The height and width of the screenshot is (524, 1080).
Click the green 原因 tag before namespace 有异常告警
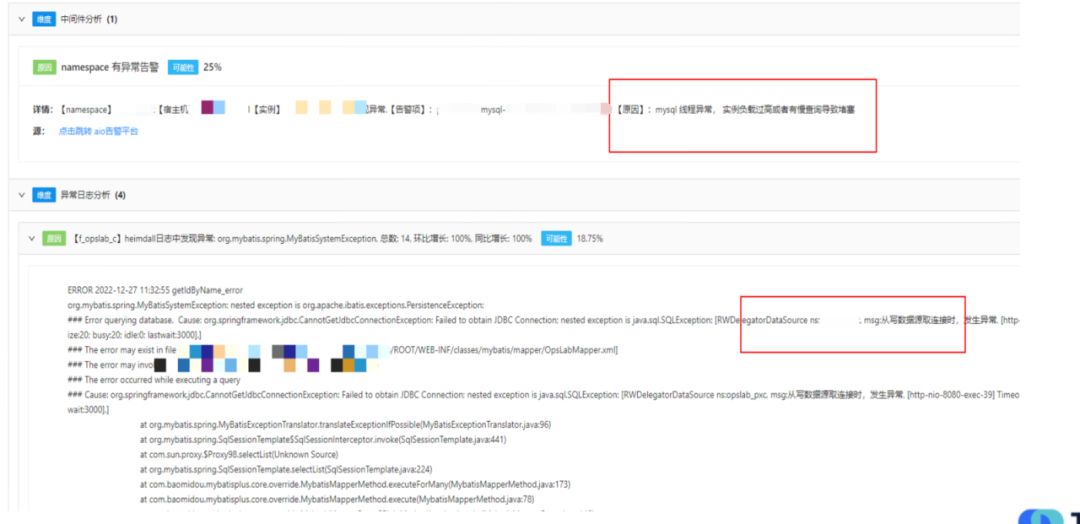[x=45, y=67]
